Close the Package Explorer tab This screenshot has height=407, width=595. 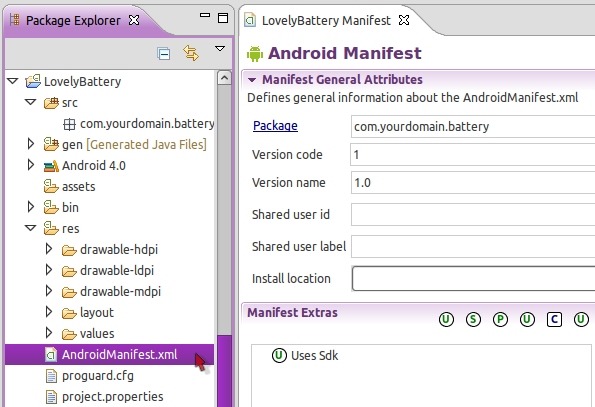tap(134, 20)
